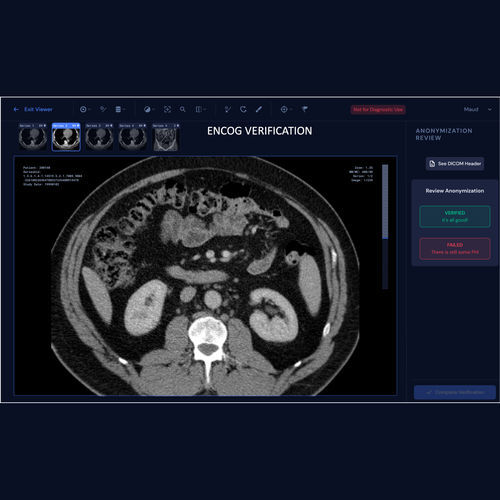
Task: Click the flag tool at toolbar end
Action: point(305,109)
